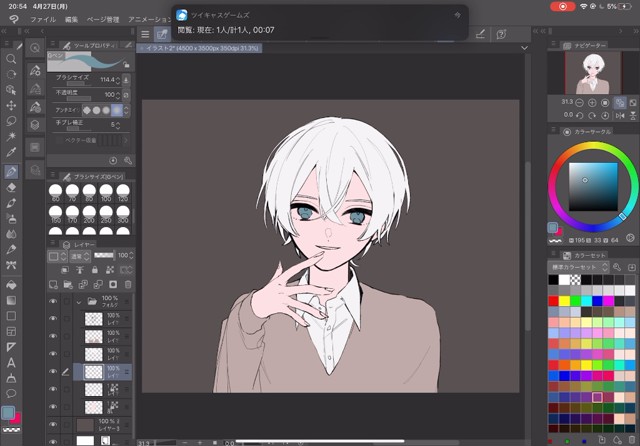
Task: Select the Magnifier zoom tool
Action: (x=11, y=57)
